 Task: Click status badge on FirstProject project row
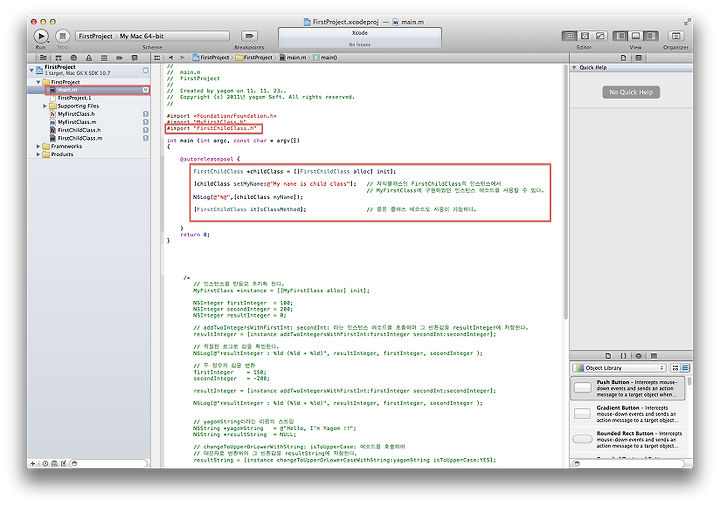[x=146, y=70]
